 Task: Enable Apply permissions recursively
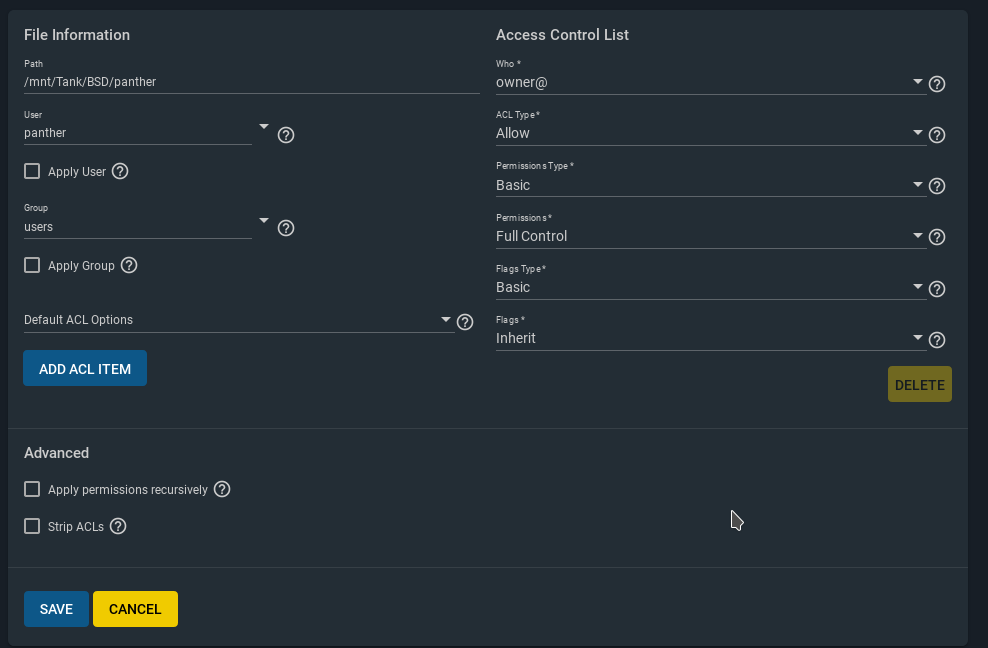(x=32, y=489)
